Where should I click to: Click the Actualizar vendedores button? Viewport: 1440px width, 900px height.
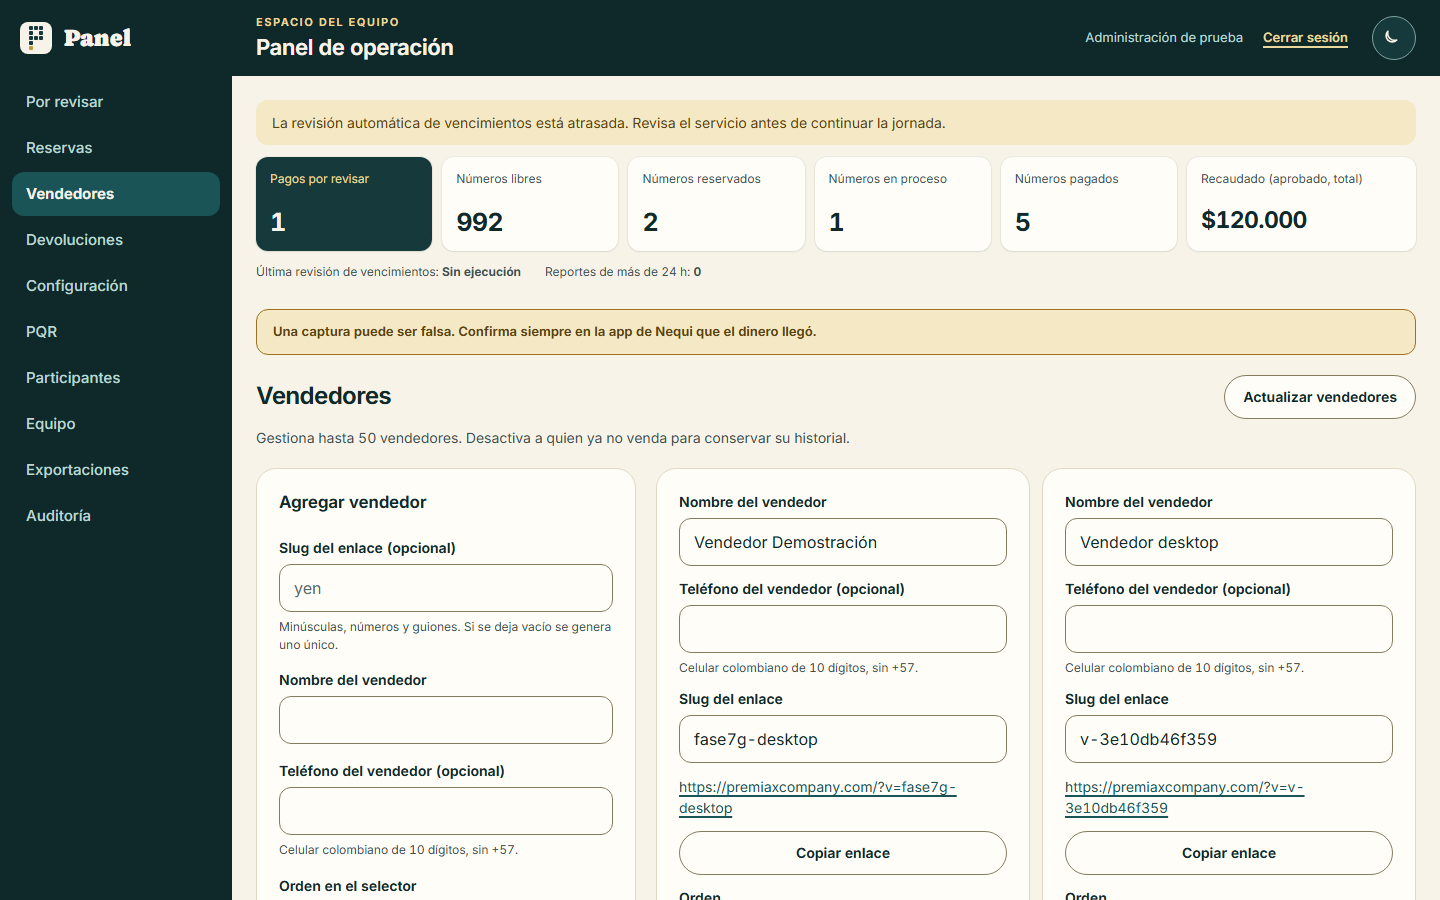pos(1320,397)
